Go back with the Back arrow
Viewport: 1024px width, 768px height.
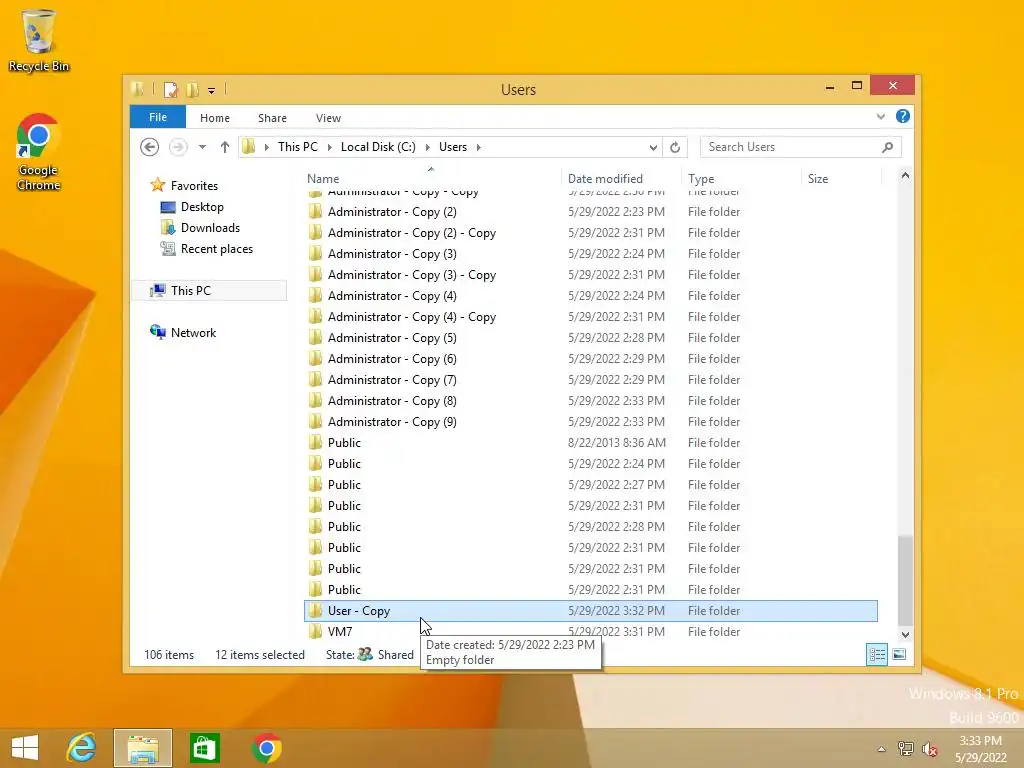pos(150,147)
